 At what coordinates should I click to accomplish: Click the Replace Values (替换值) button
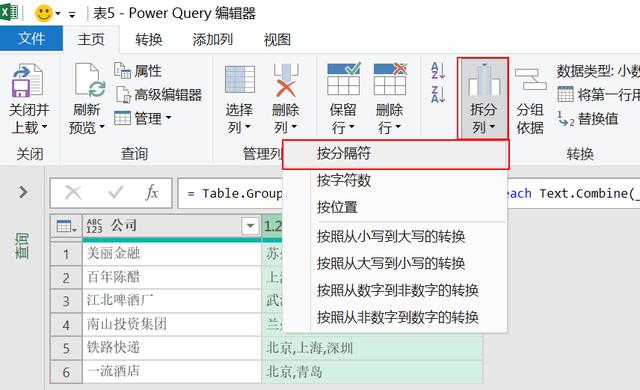click(588, 119)
